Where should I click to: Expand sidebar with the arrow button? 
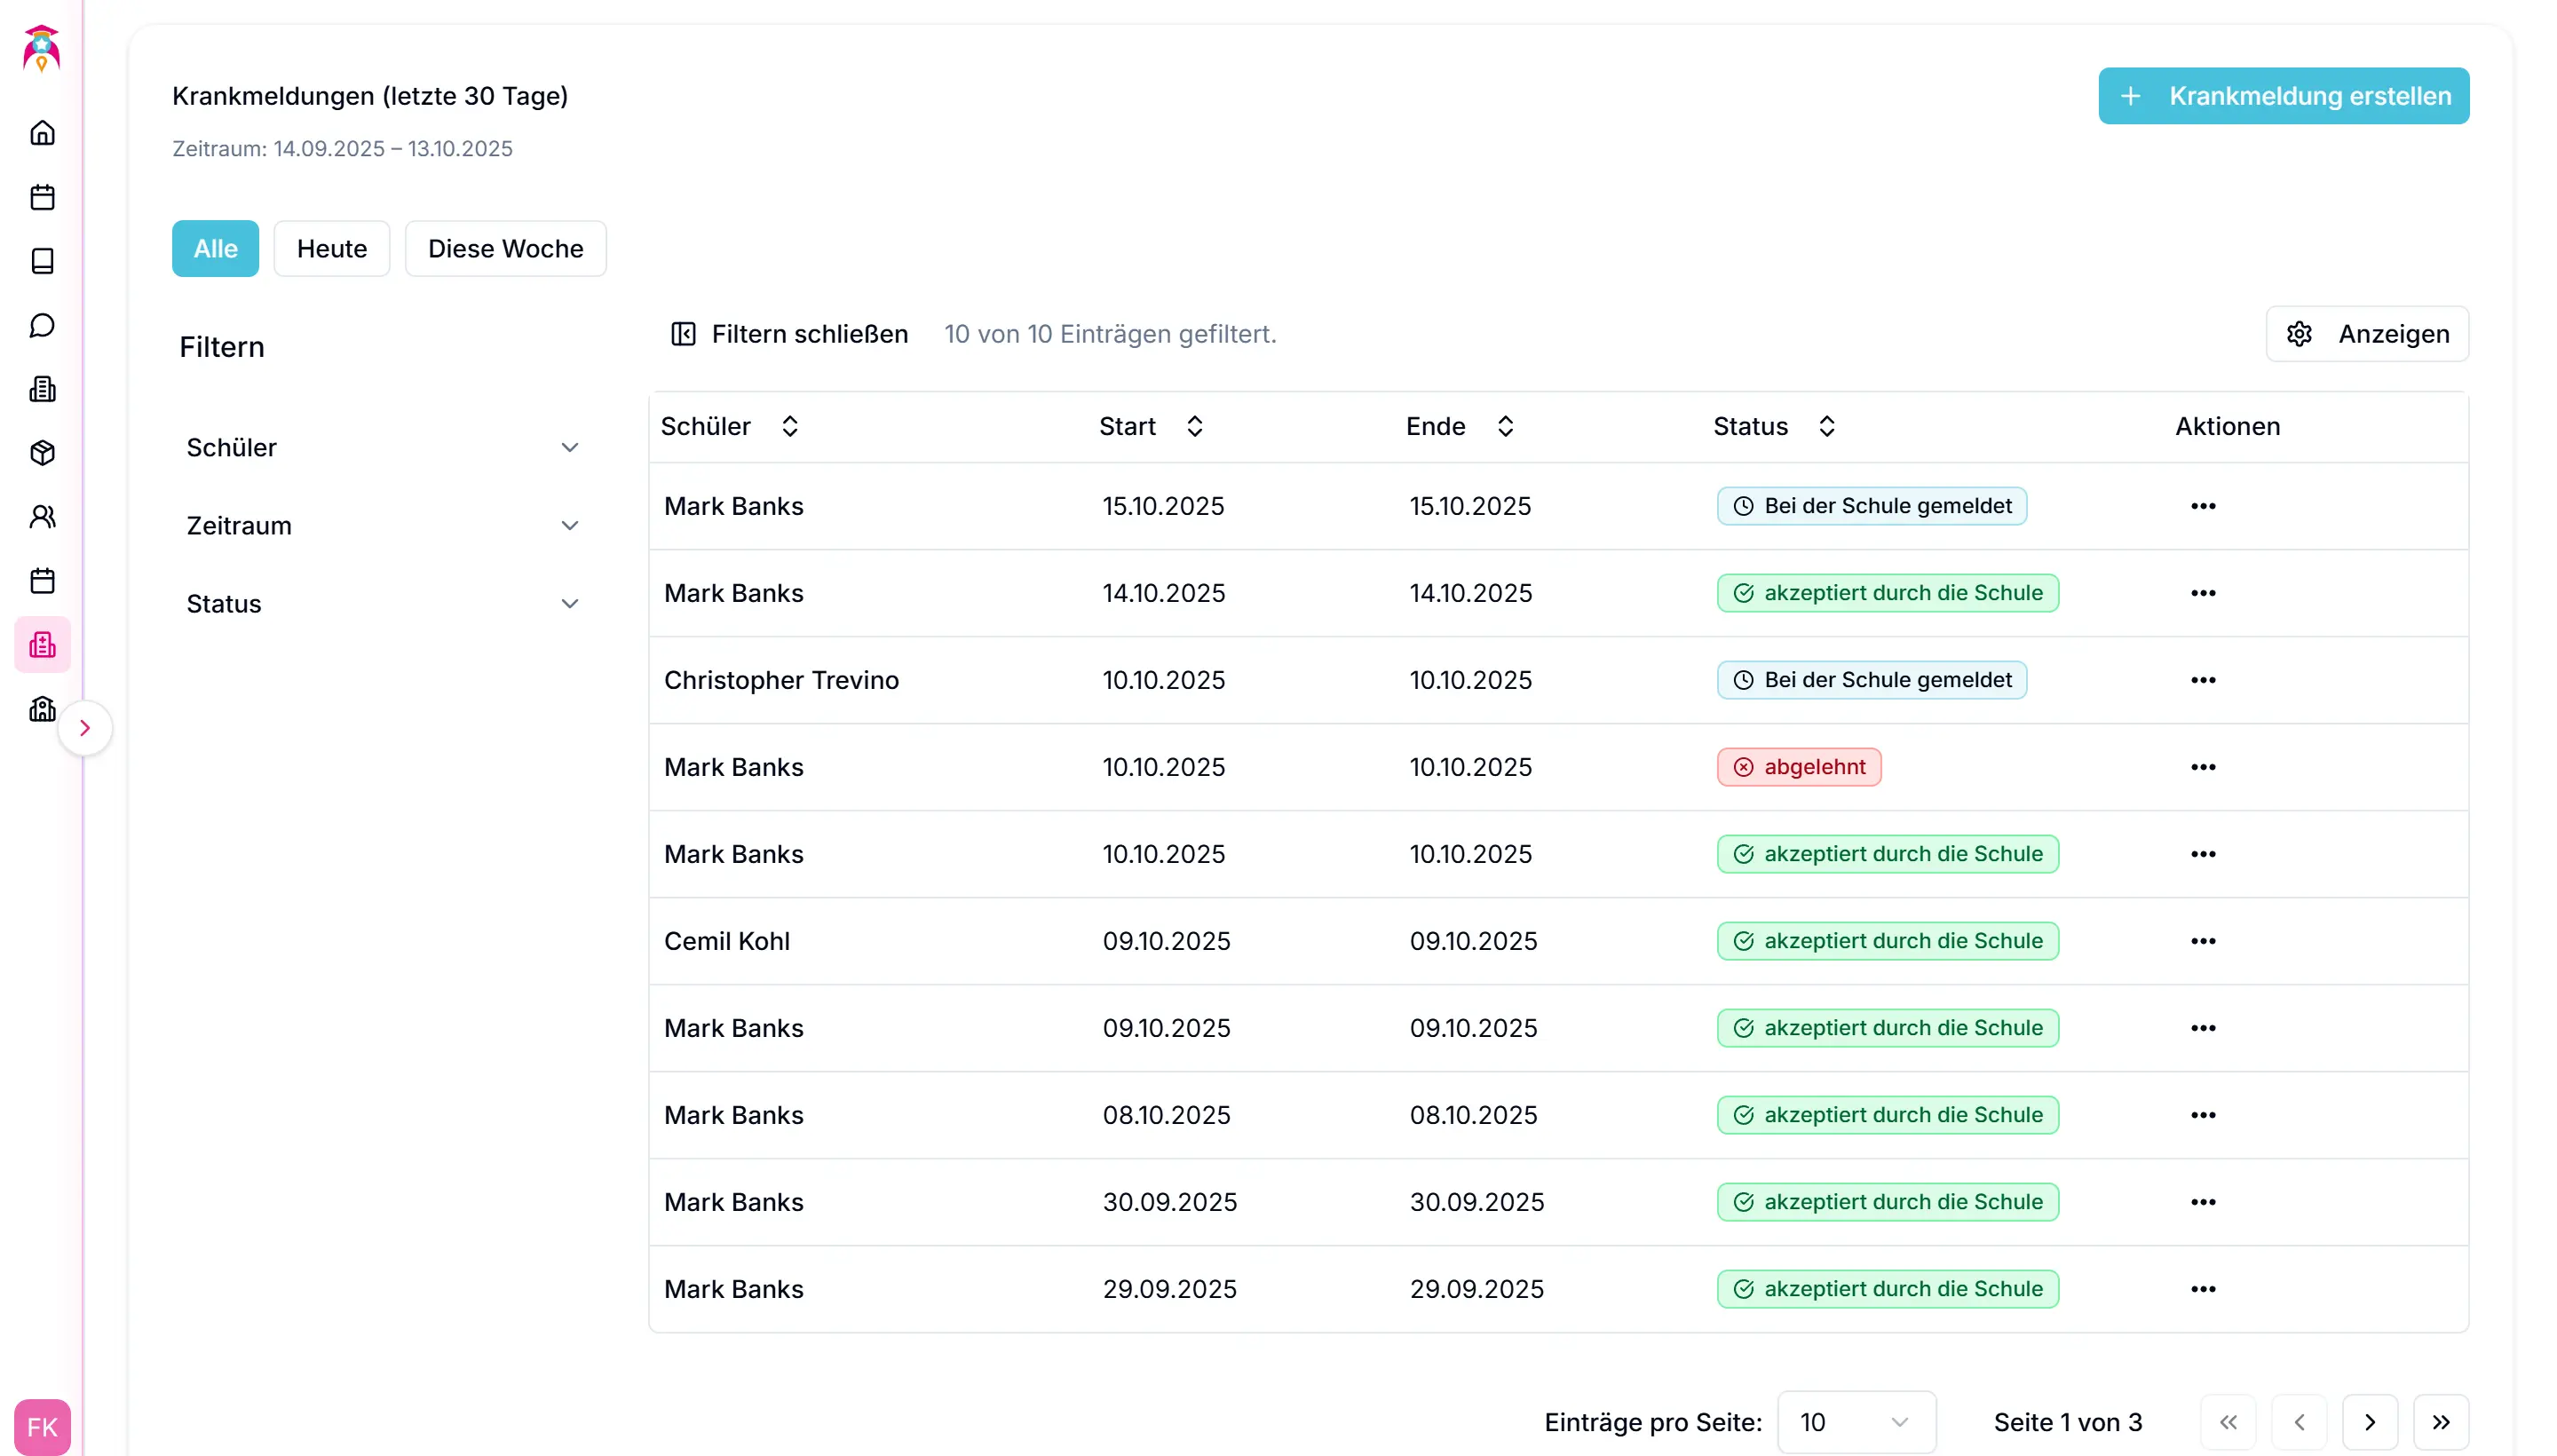point(85,728)
